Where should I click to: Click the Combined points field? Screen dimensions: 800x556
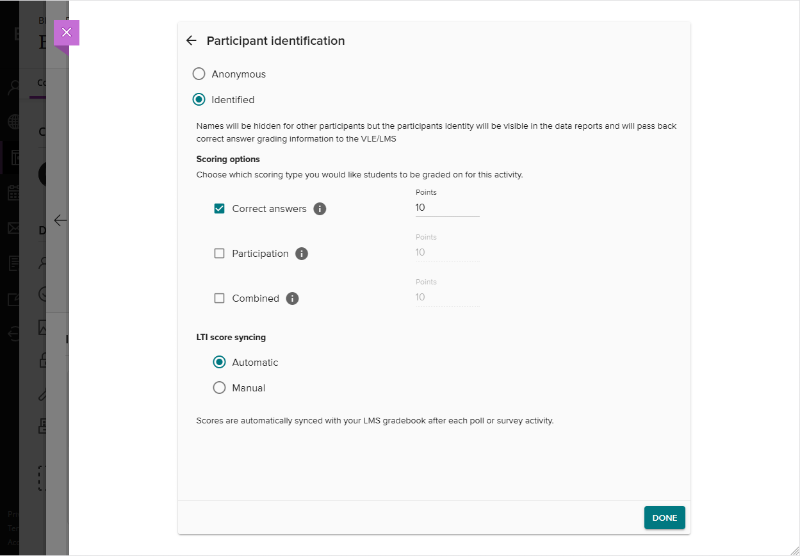pos(446,297)
